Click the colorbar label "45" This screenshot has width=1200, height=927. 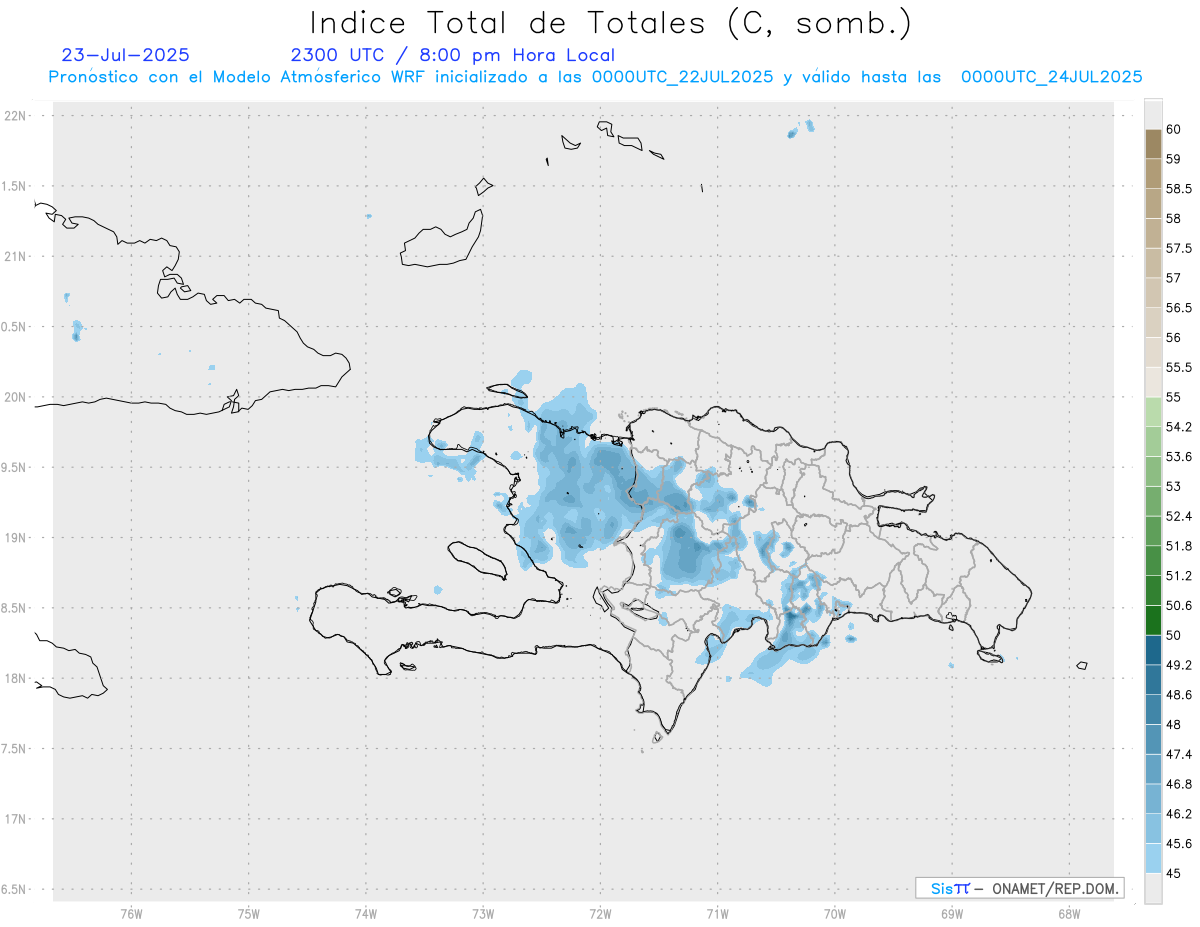click(1173, 873)
